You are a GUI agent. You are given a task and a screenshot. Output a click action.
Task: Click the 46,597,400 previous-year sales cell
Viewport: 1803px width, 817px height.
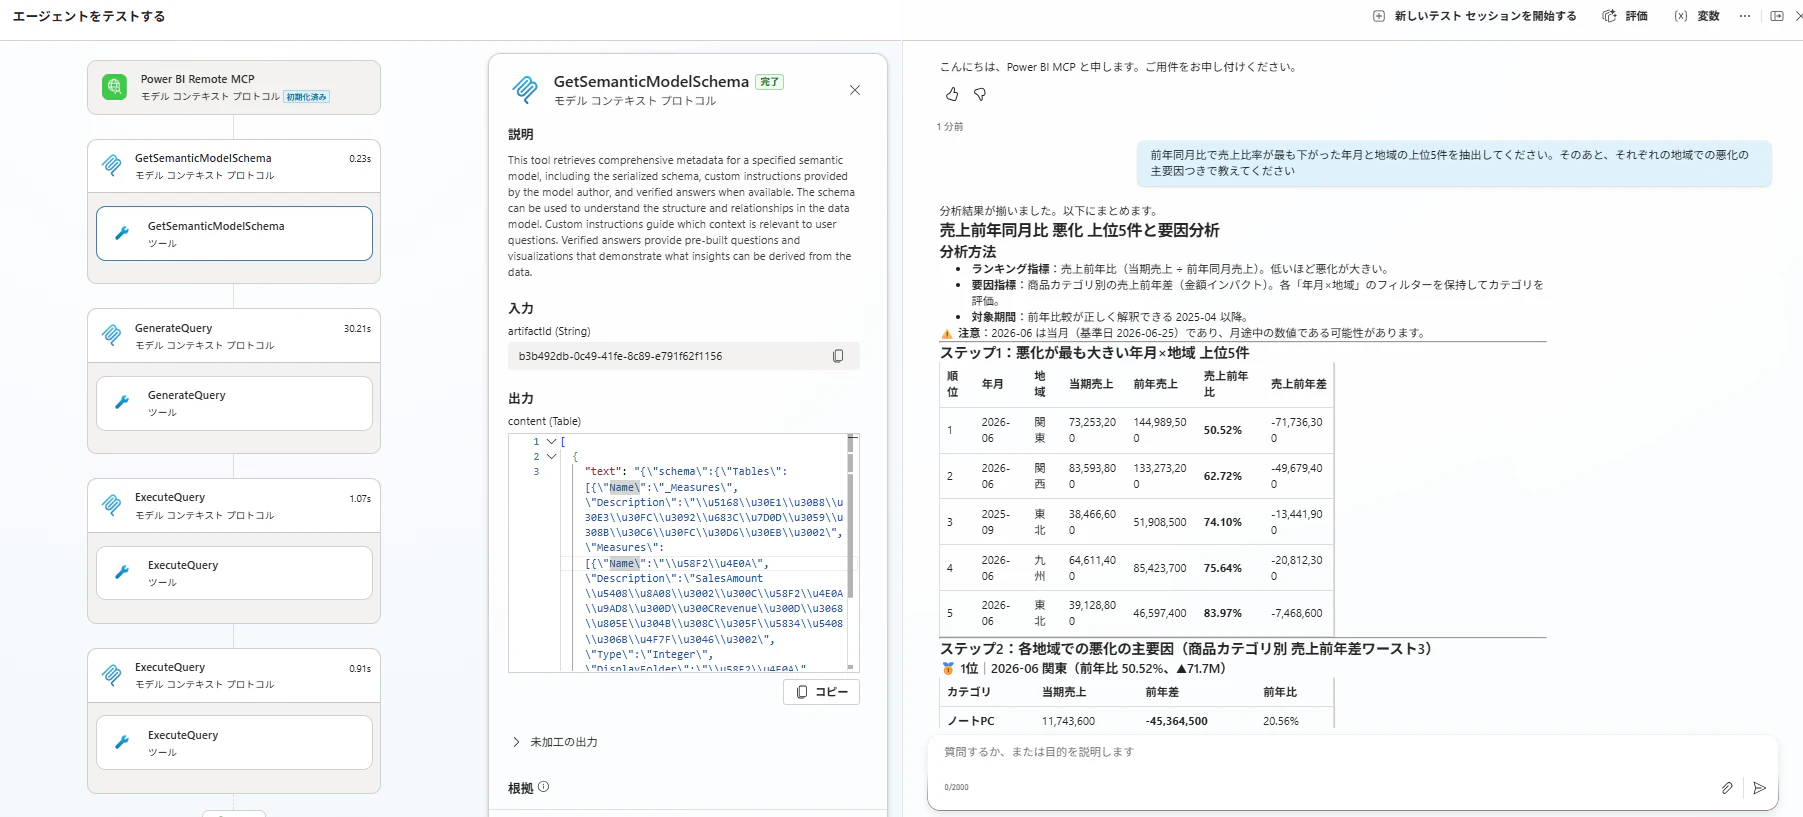tap(1160, 613)
